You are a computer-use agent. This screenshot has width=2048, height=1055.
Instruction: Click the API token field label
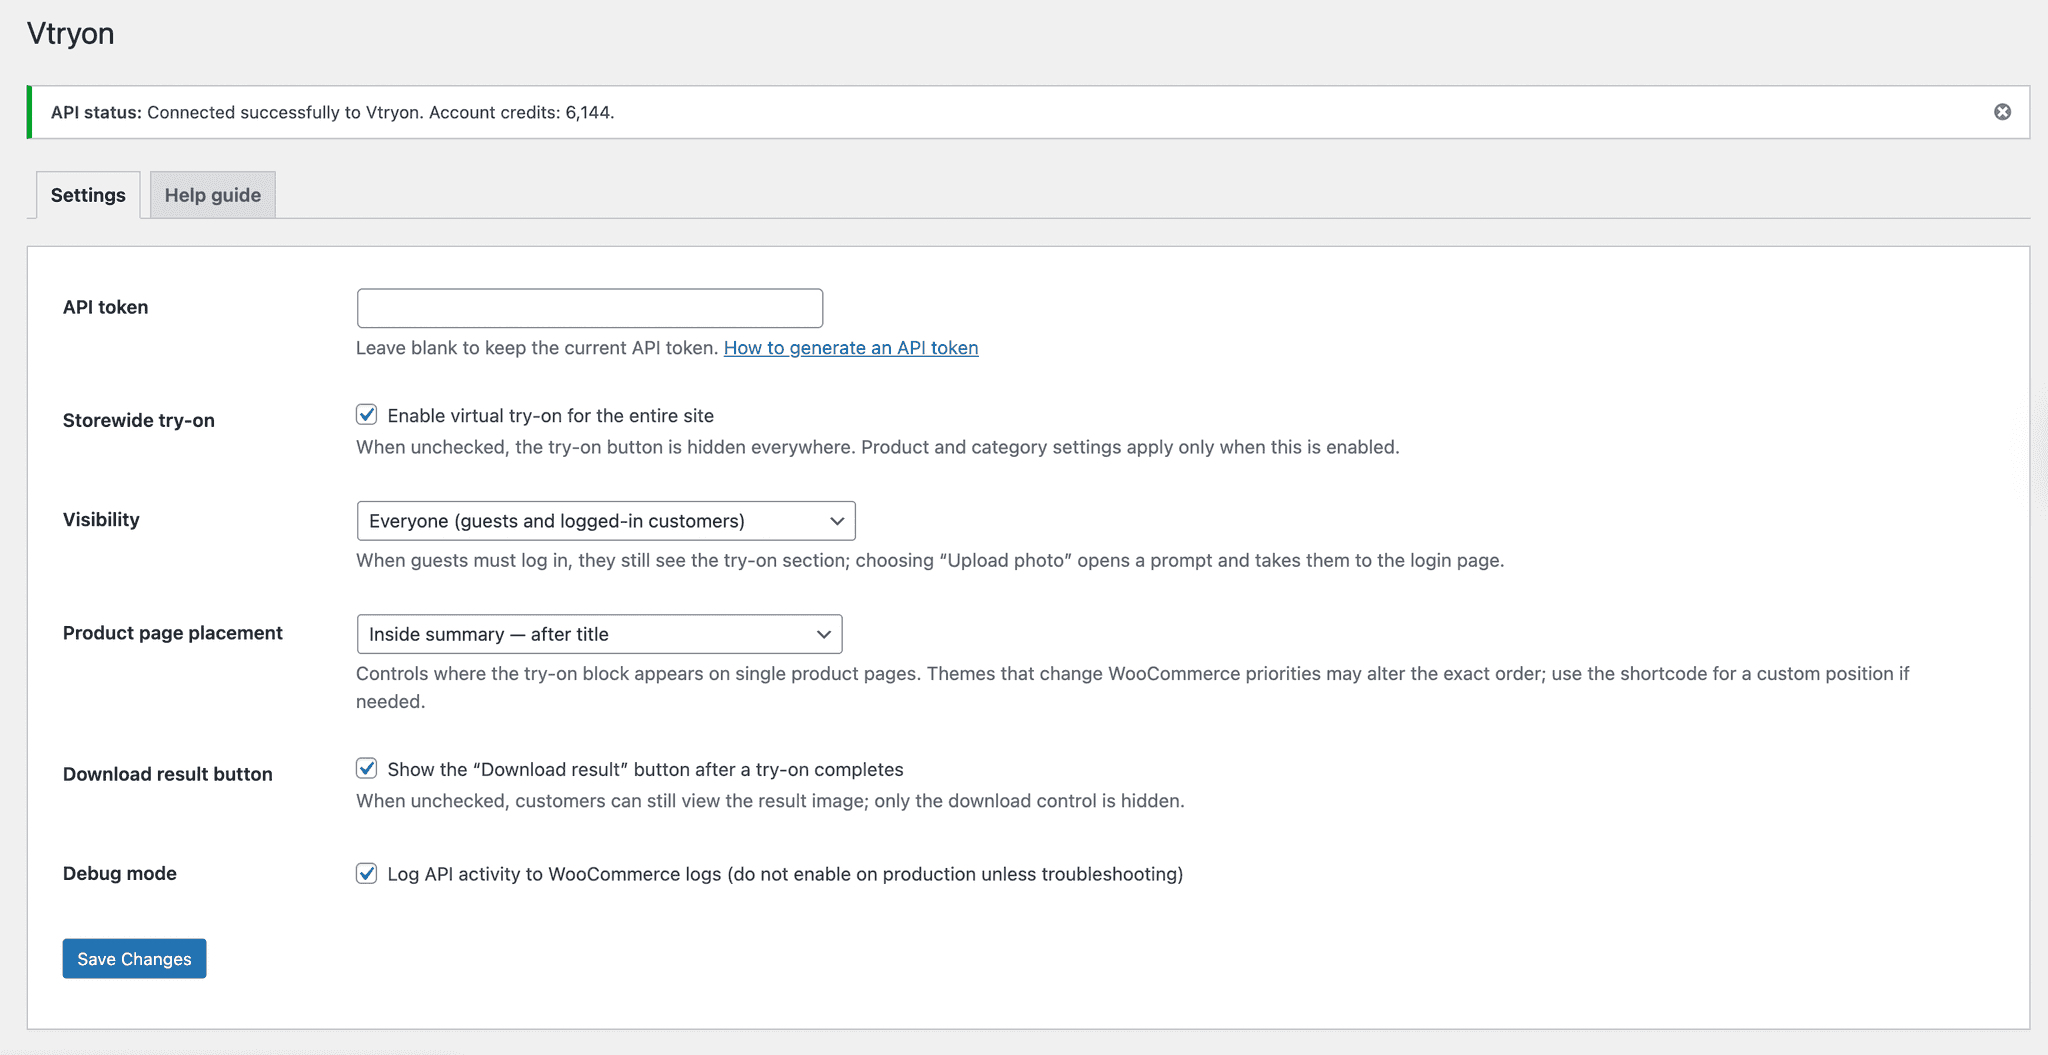[105, 307]
